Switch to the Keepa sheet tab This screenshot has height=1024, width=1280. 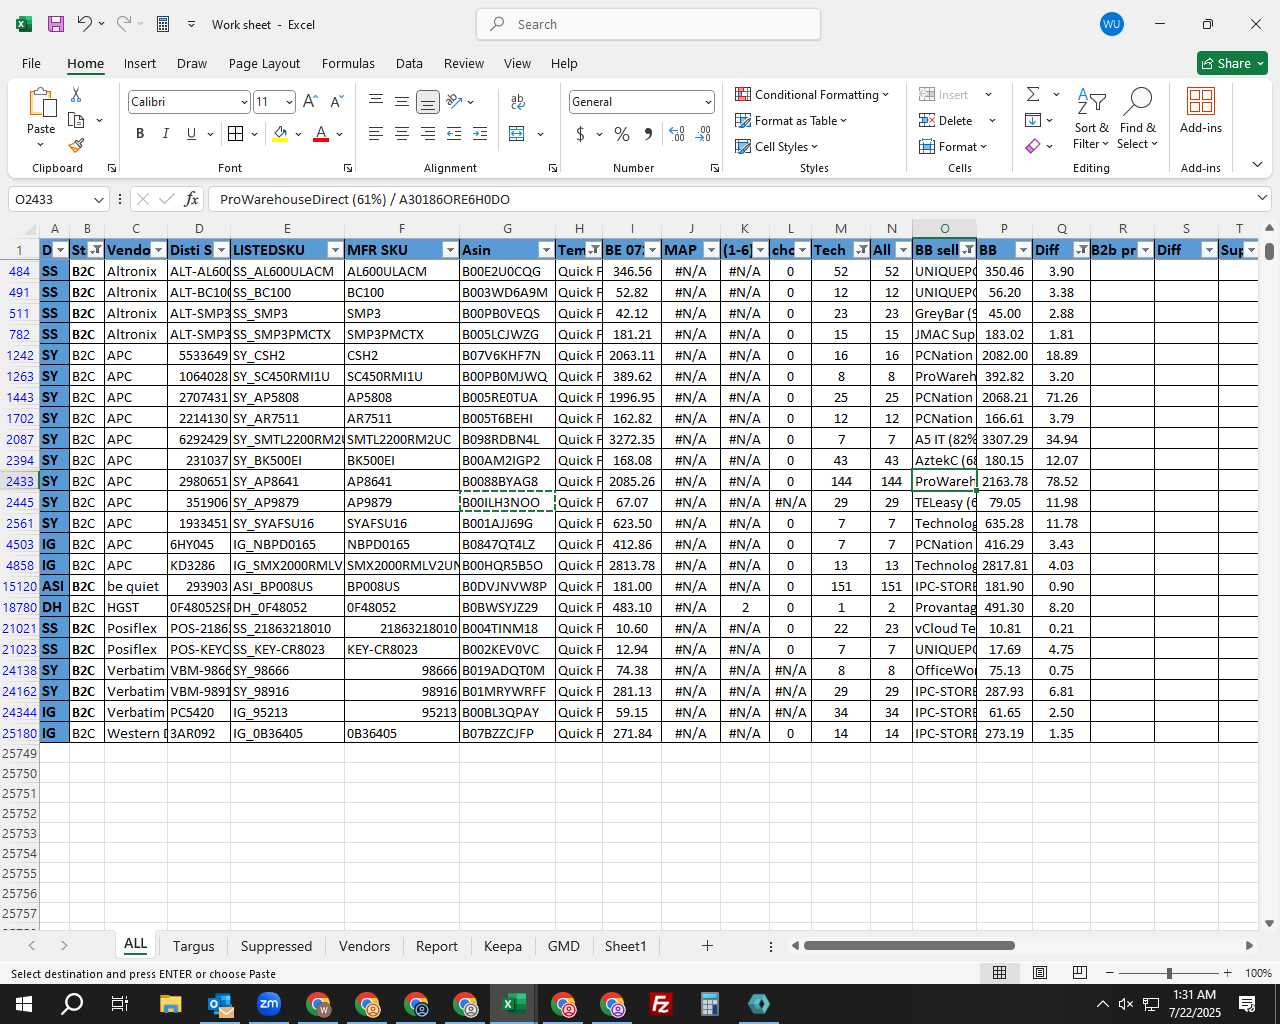click(503, 946)
